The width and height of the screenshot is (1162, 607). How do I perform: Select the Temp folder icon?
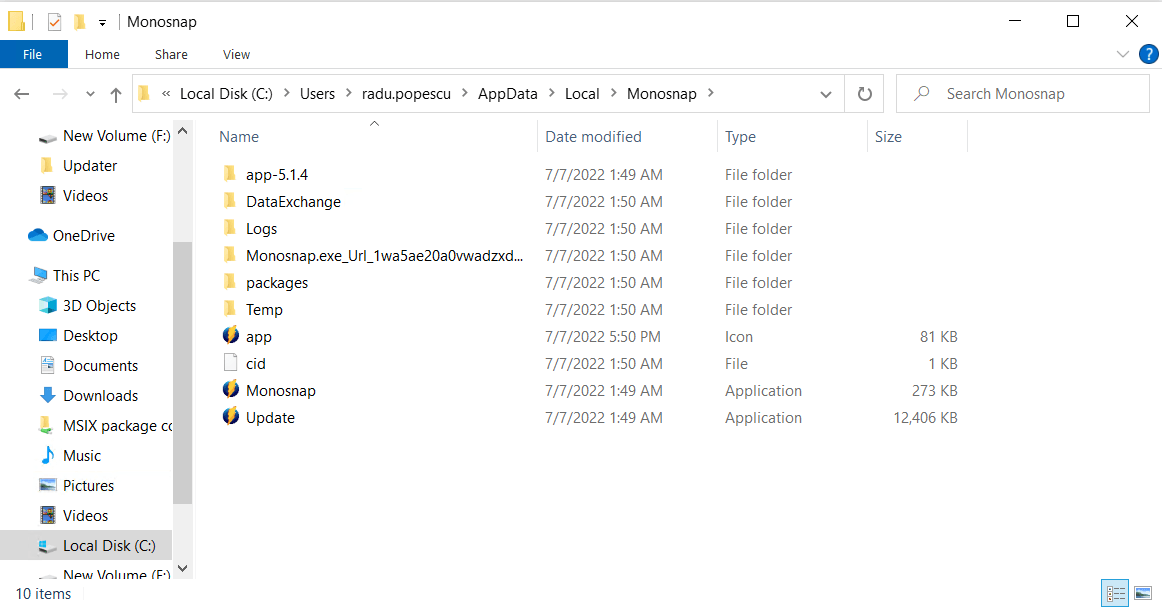tap(230, 309)
